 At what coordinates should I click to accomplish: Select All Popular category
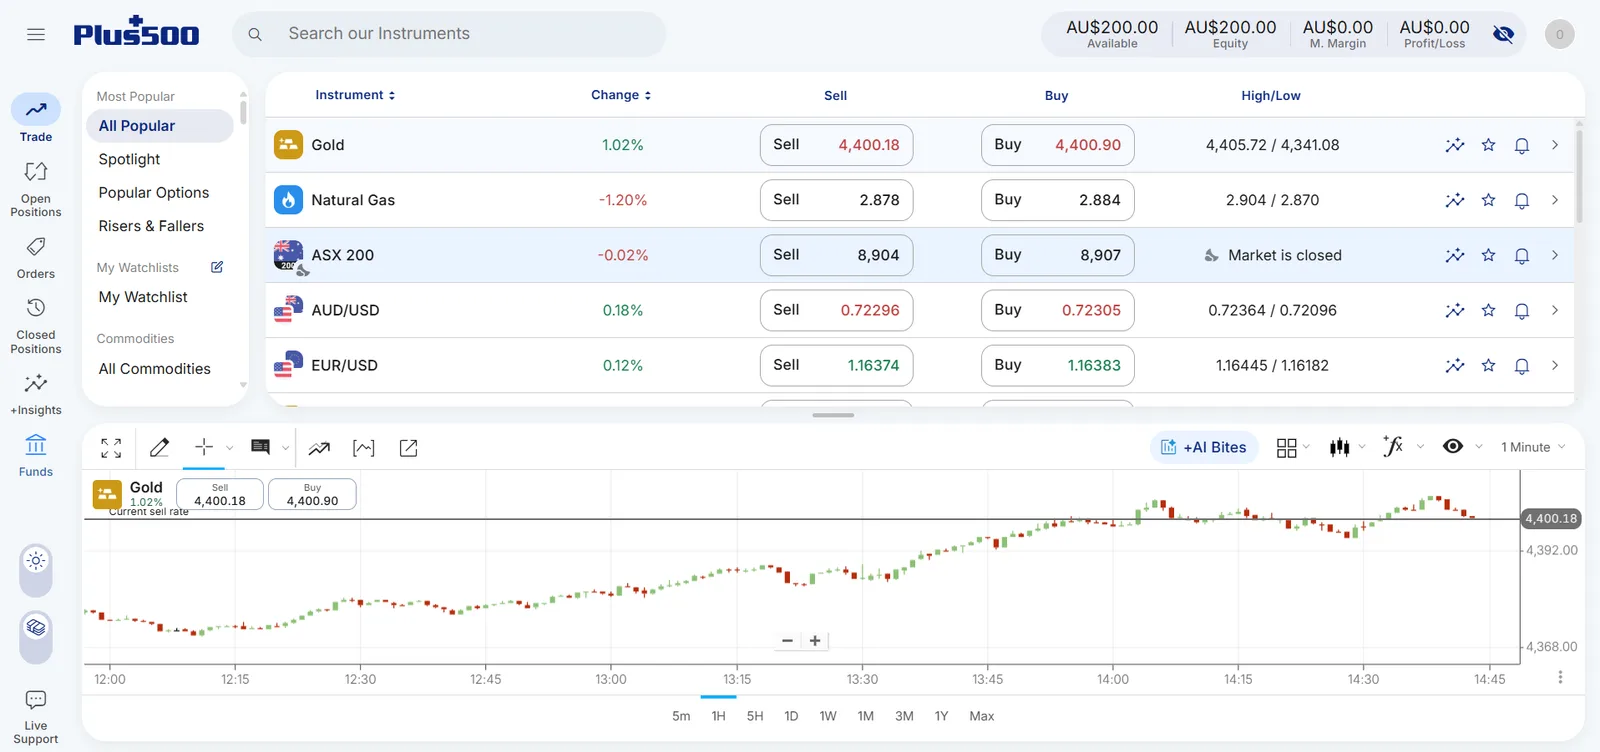tap(160, 126)
